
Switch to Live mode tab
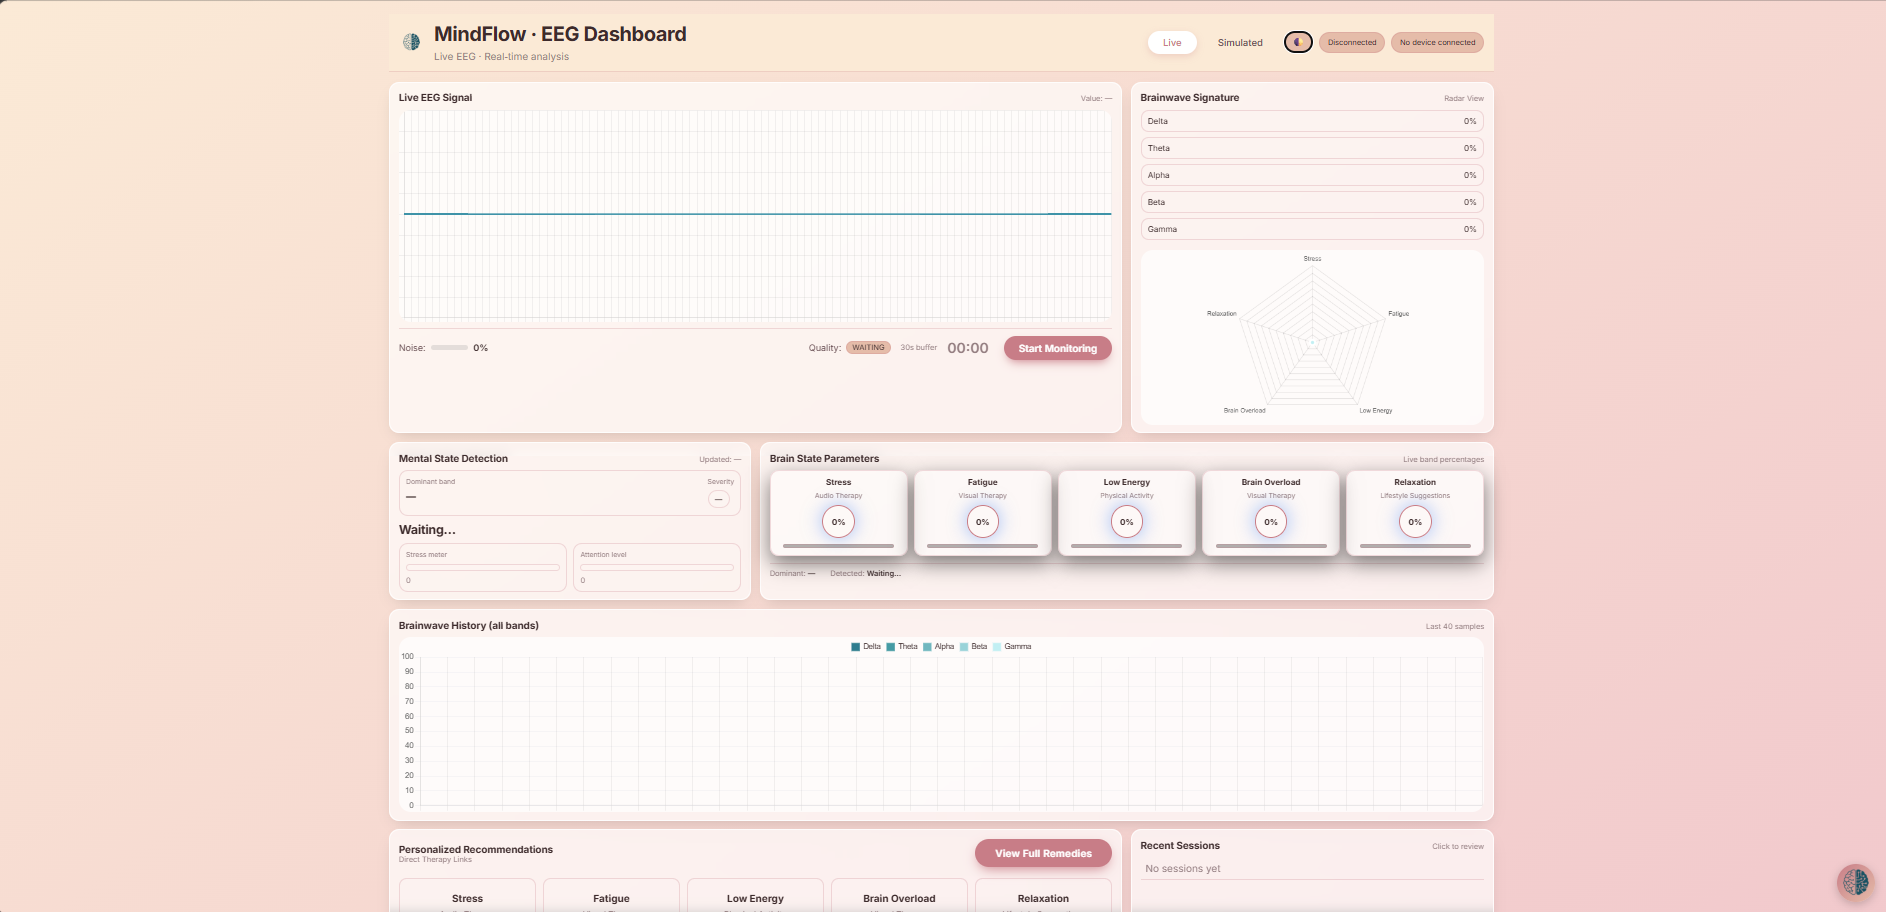point(1172,42)
